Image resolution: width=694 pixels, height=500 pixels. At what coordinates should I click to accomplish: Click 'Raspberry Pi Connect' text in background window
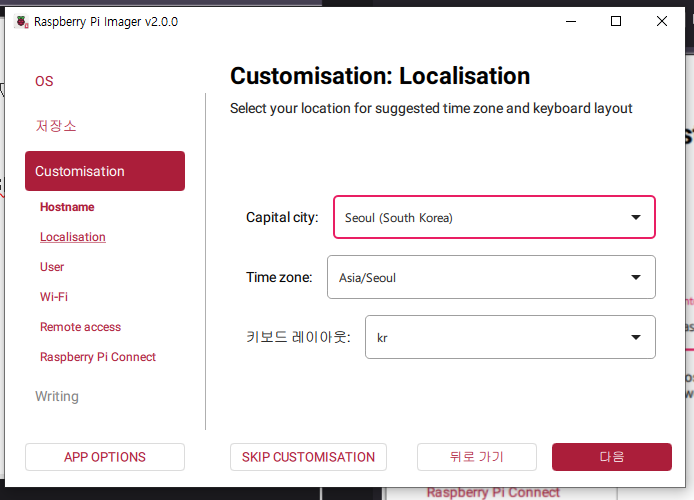tap(493, 492)
